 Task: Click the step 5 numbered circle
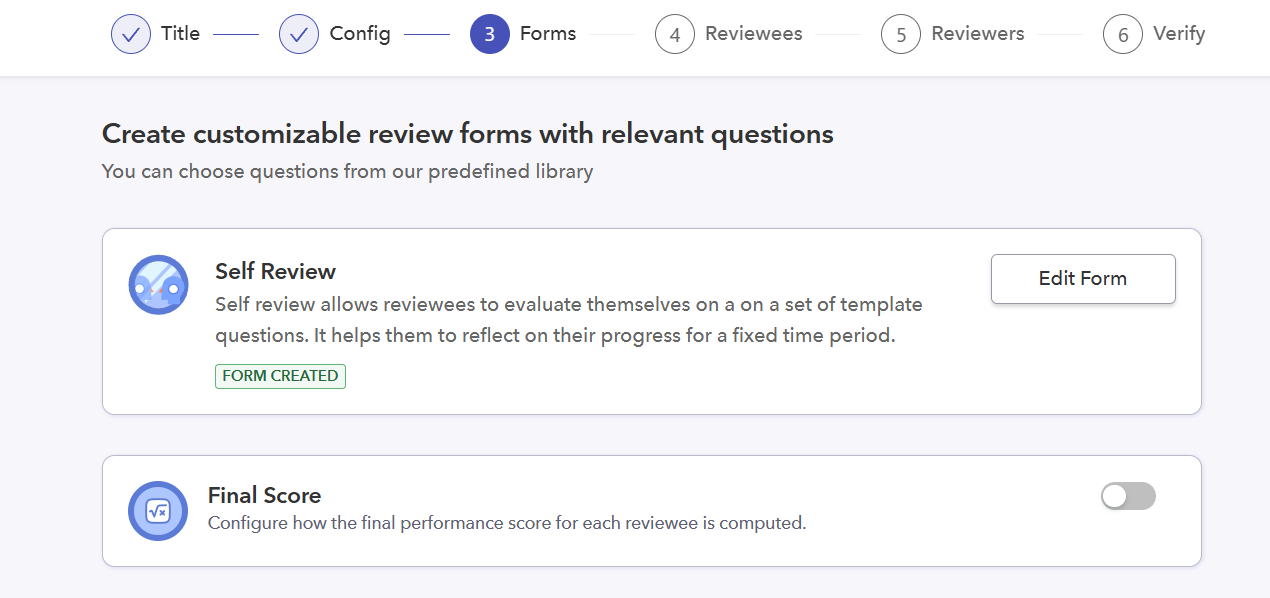[x=901, y=34]
